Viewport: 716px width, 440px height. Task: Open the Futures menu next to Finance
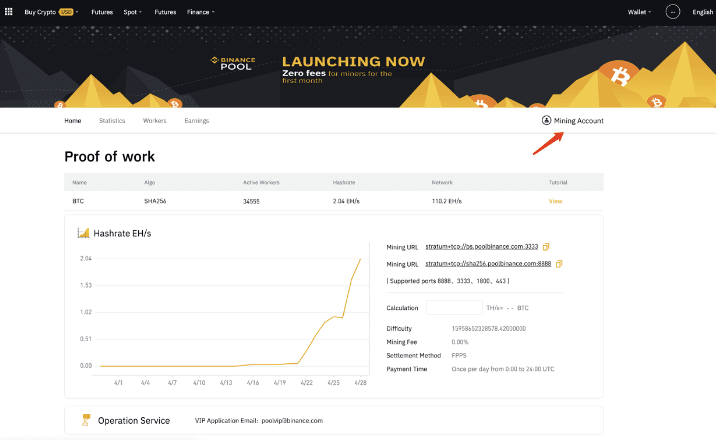[165, 12]
